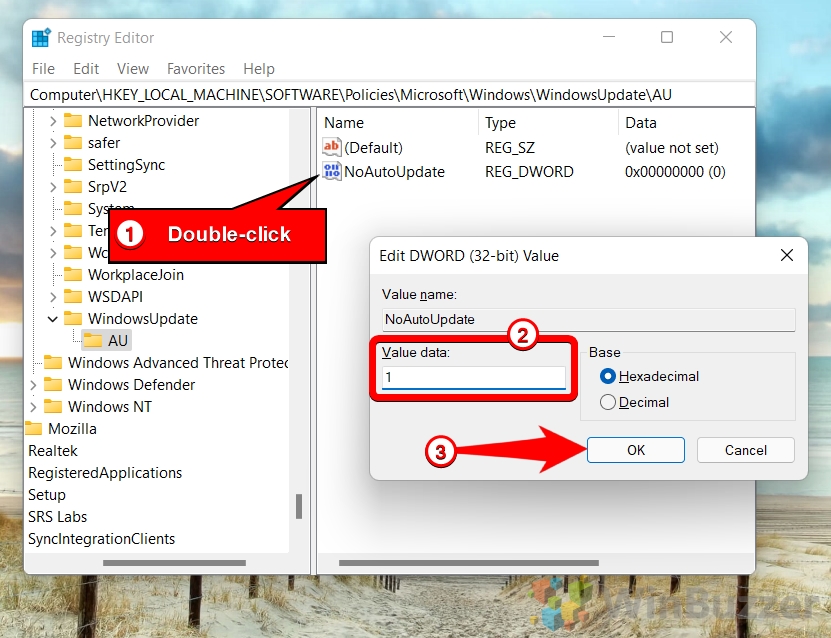Viewport: 831px width, 638px height.
Task: Select the Realtek key
Action: pos(52,451)
